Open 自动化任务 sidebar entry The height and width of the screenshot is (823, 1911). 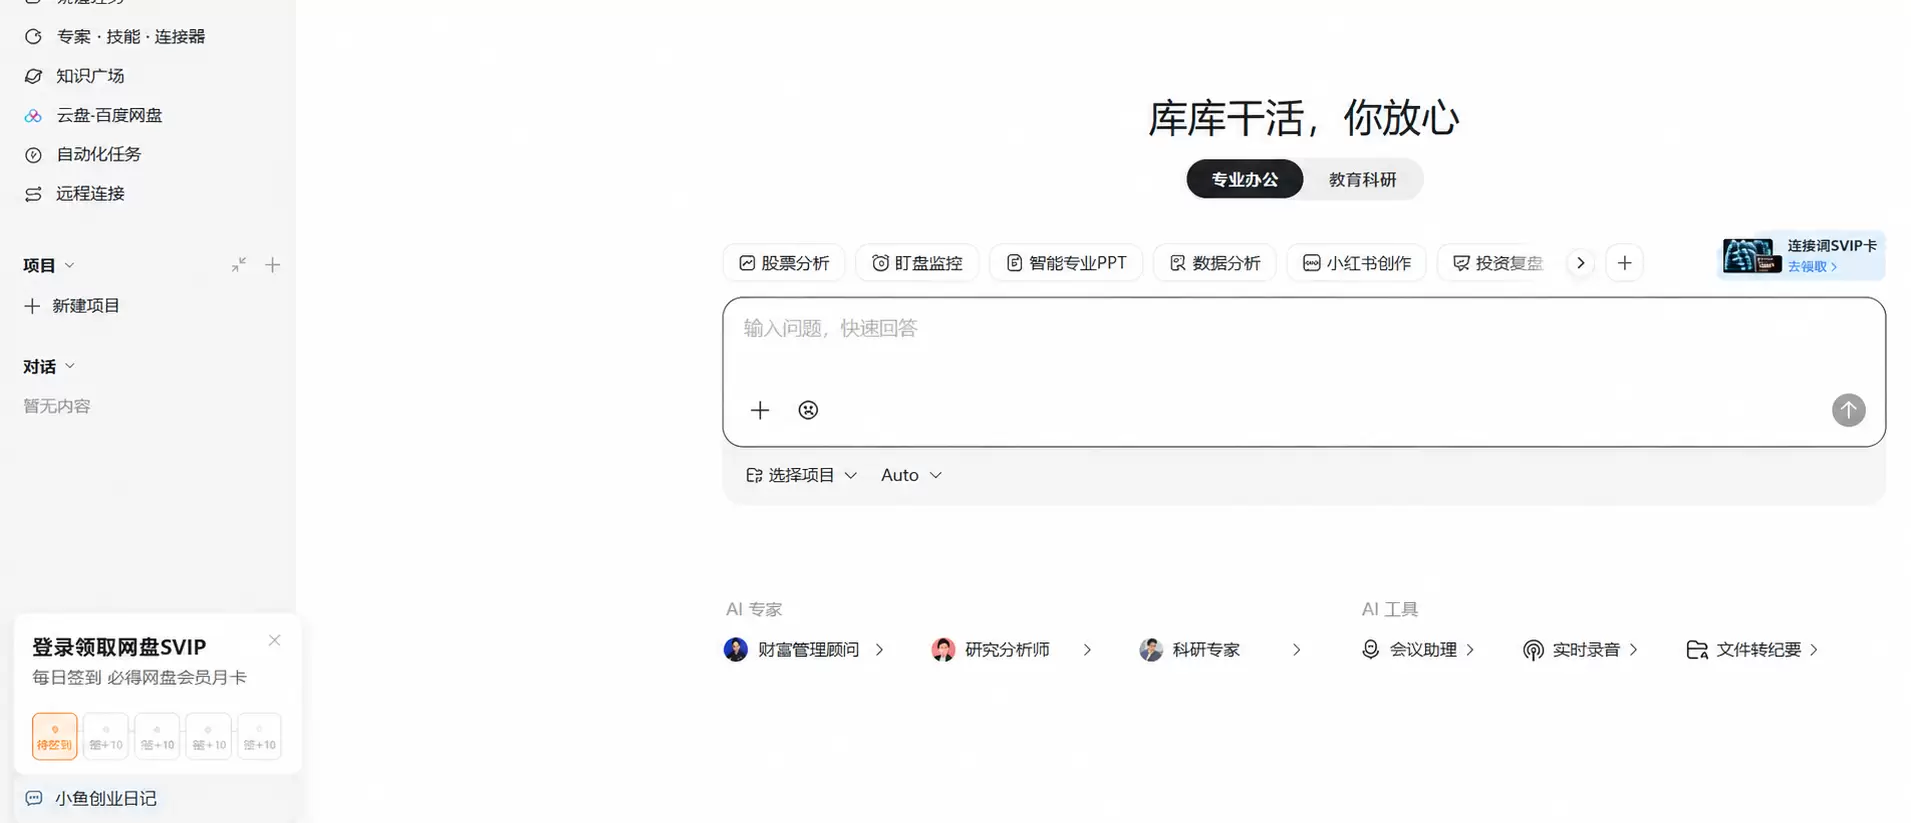pos(83,154)
